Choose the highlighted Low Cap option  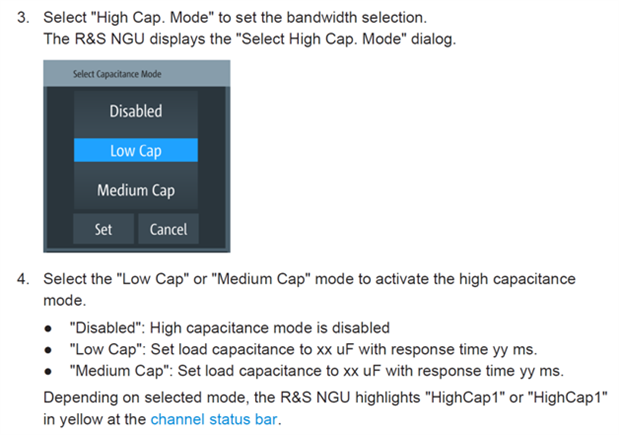click(x=136, y=151)
